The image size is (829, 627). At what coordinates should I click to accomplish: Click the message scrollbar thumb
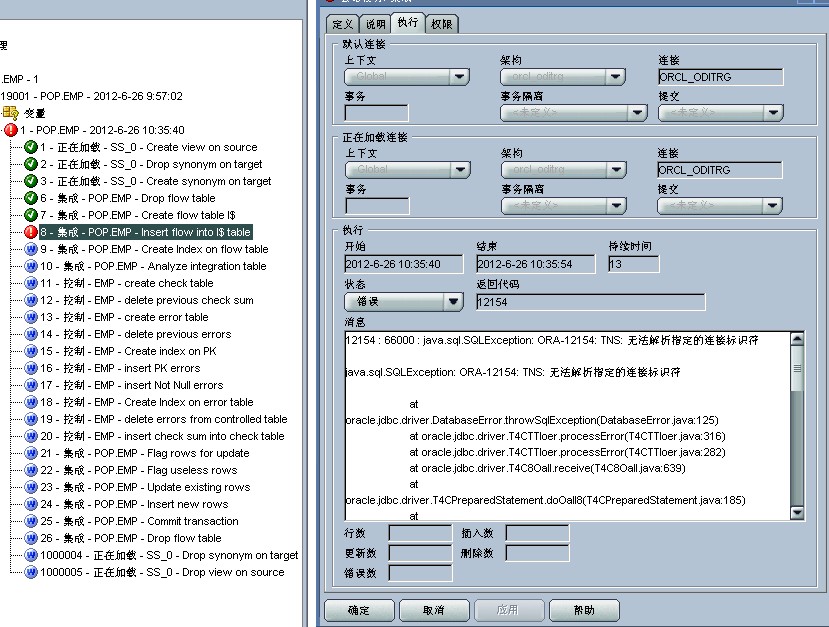[797, 368]
